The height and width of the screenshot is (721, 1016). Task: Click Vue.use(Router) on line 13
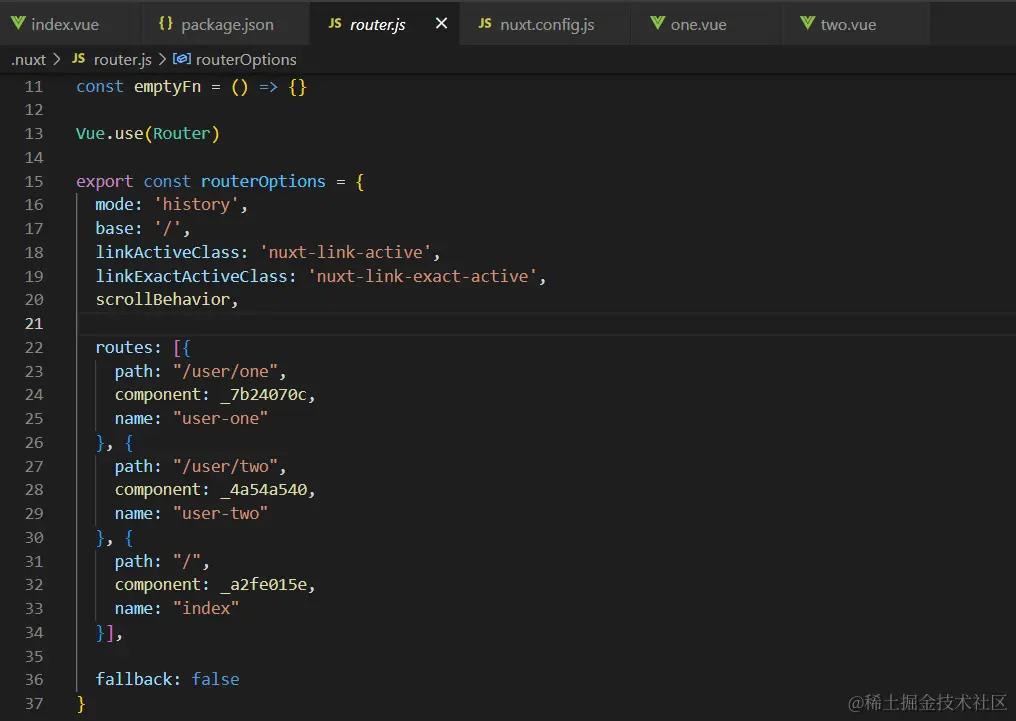point(148,133)
